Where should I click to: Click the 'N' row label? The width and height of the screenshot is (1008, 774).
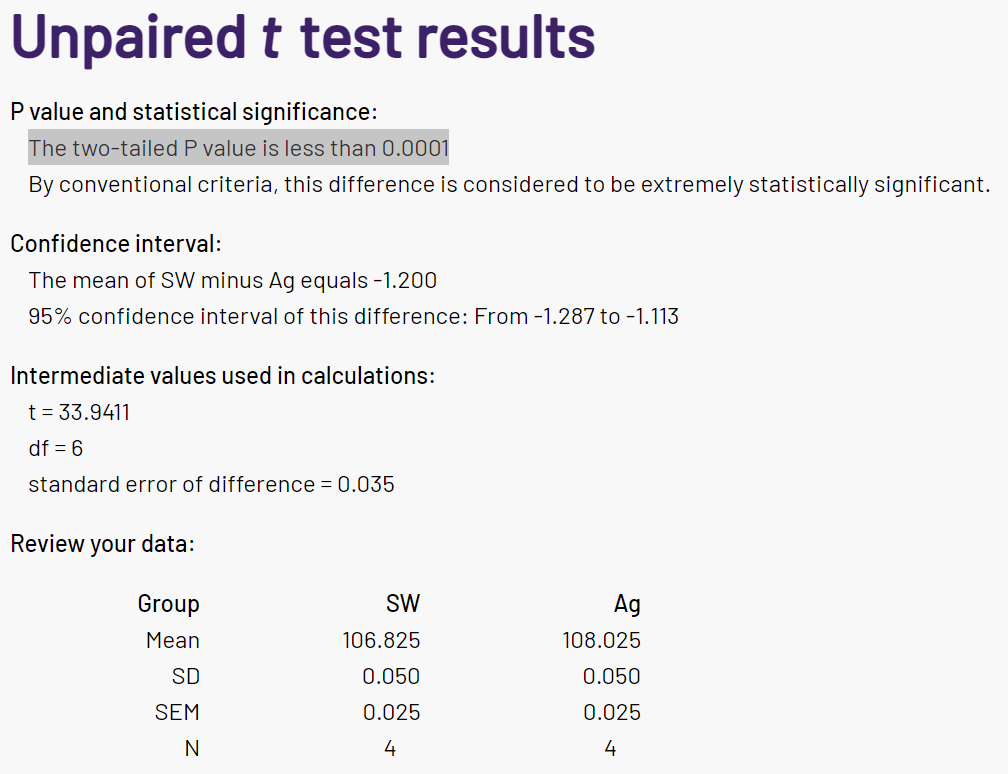pos(192,748)
